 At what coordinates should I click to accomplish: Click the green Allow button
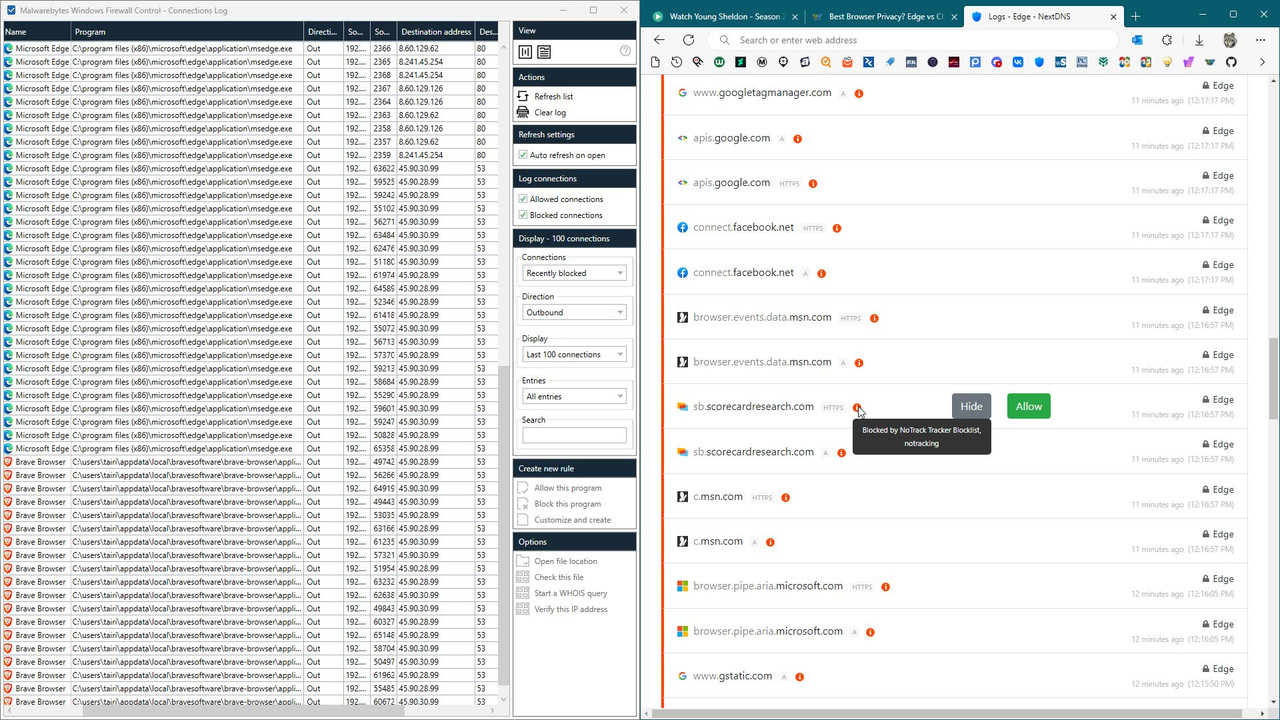(1028, 406)
